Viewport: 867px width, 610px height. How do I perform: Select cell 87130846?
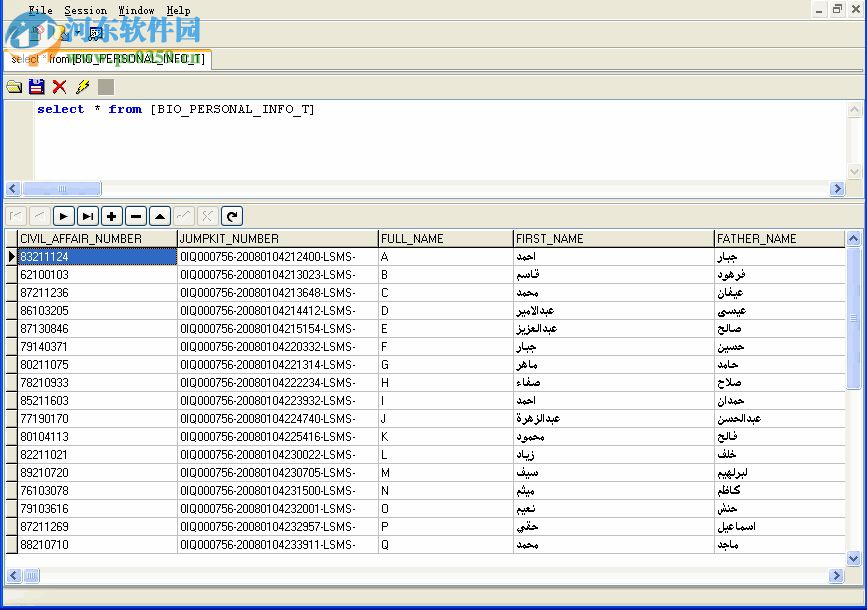(x=97, y=329)
